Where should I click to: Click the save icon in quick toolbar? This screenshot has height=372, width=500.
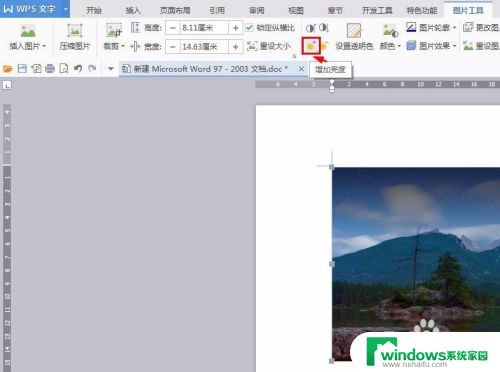[x=22, y=69]
